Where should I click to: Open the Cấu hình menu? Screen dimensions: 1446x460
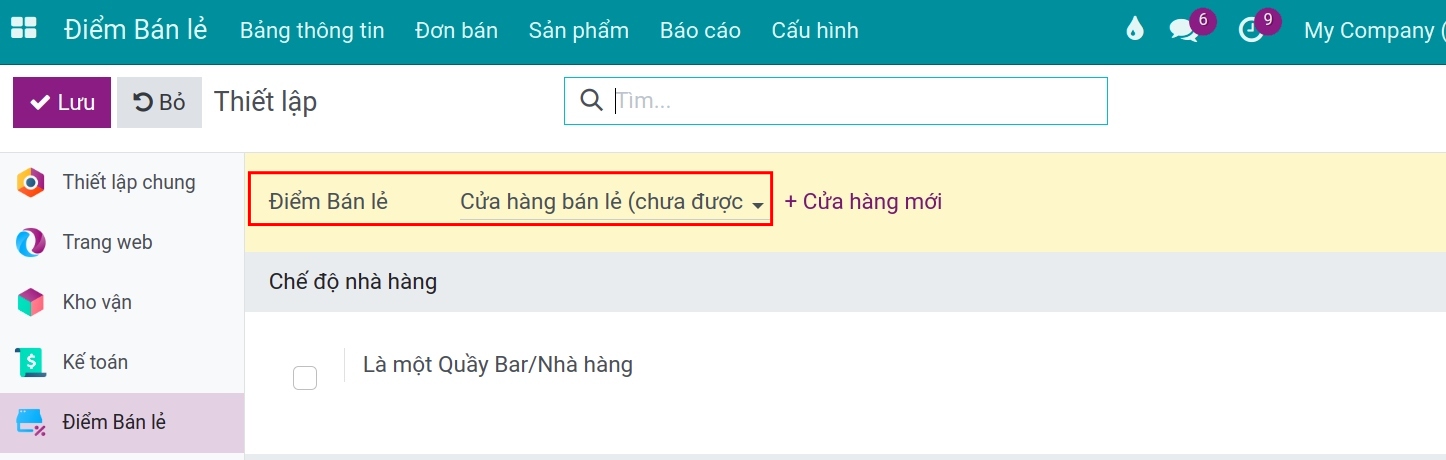click(x=815, y=31)
